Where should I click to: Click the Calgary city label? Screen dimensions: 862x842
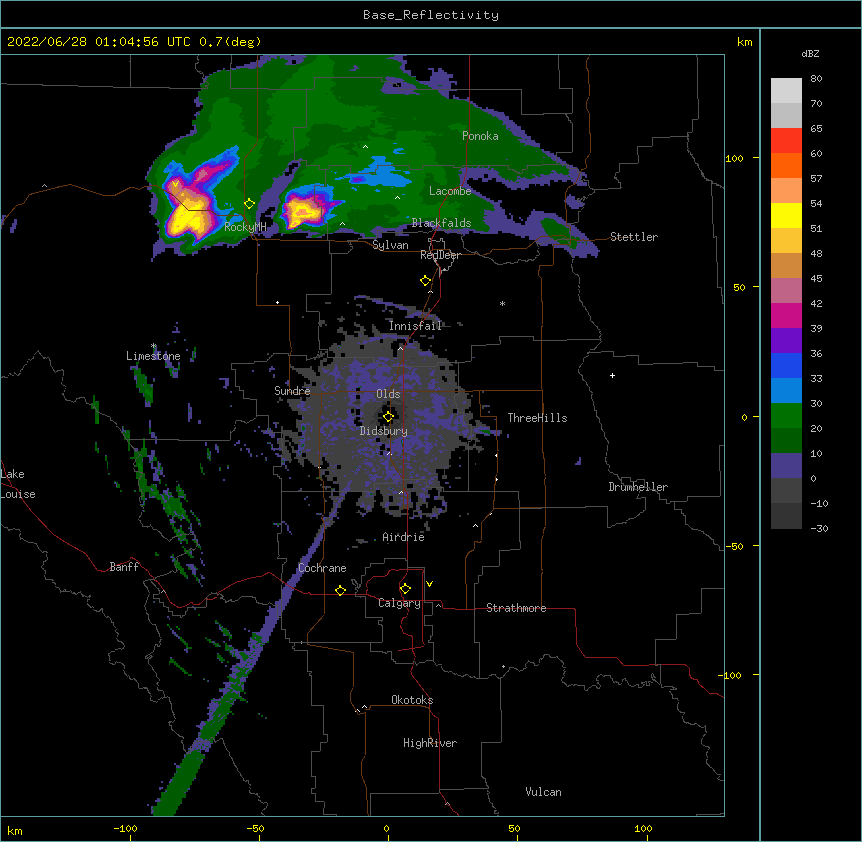coord(399,603)
